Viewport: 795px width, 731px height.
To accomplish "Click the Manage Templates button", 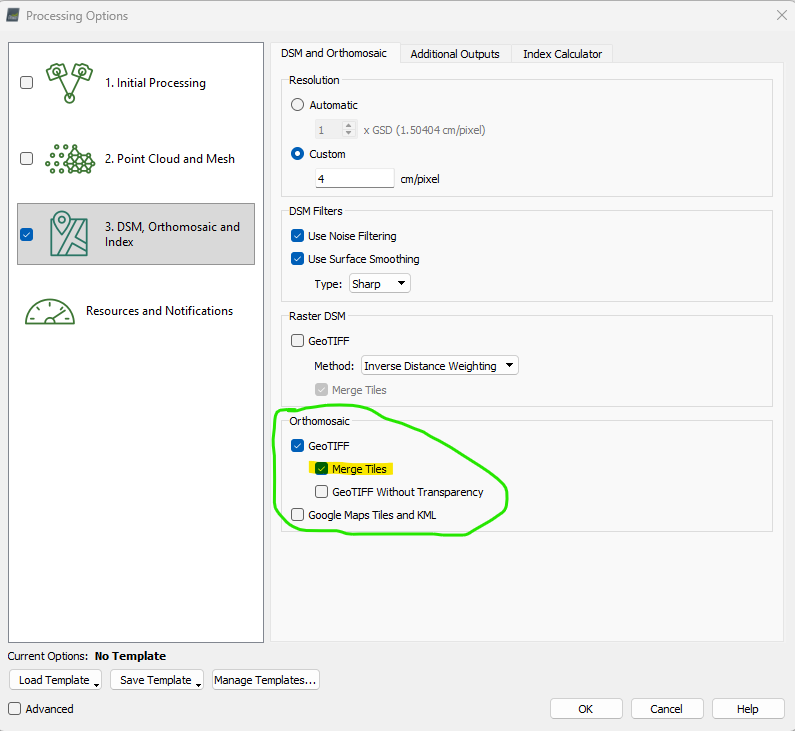I will 265,680.
